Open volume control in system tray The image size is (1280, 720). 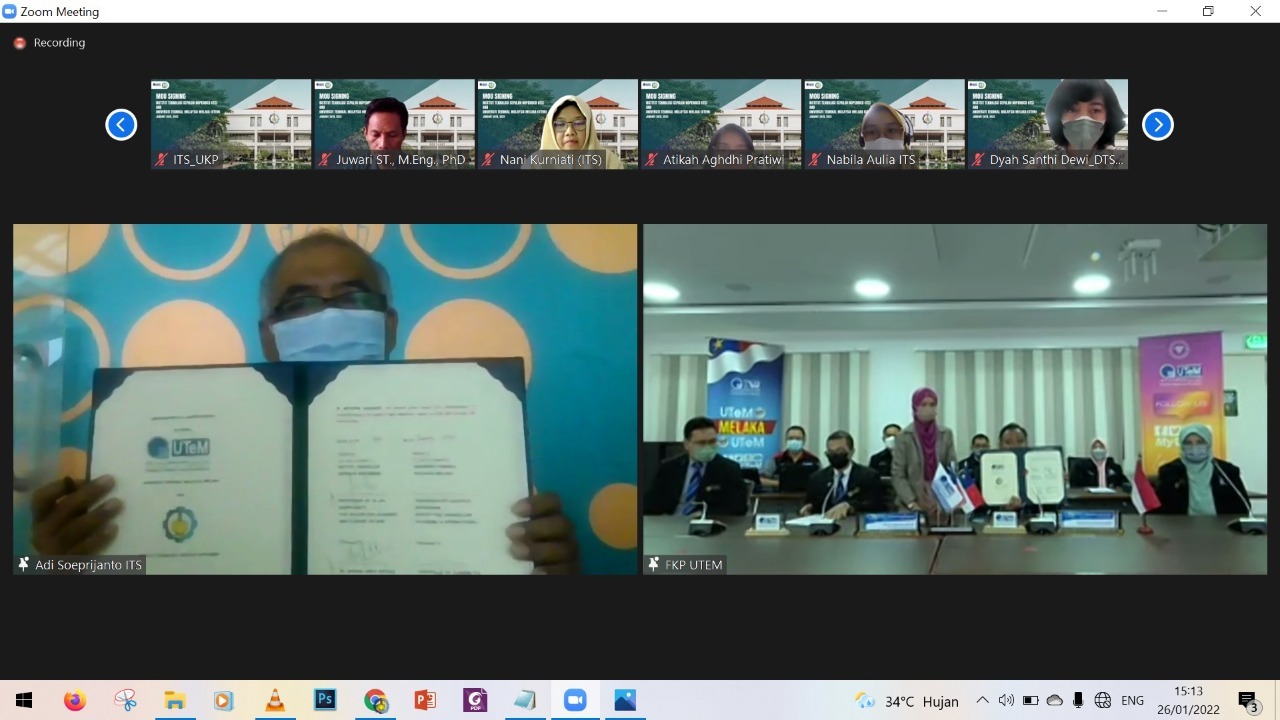tap(1006, 700)
